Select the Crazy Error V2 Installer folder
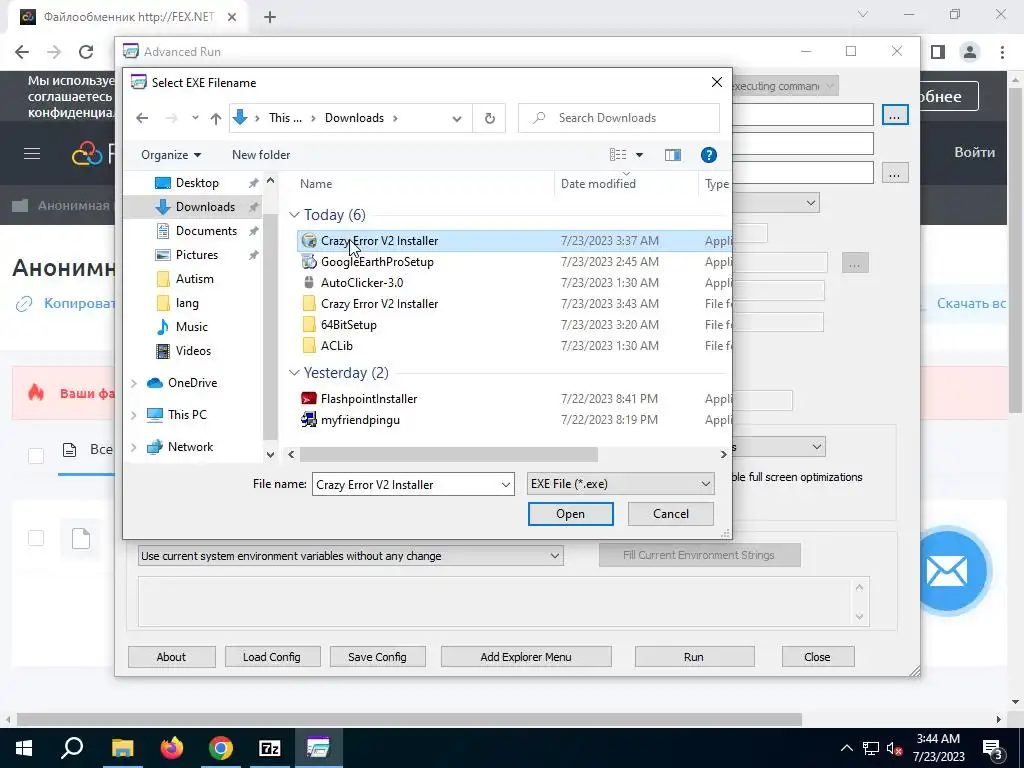Viewport: 1024px width, 768px height. [x=379, y=304]
